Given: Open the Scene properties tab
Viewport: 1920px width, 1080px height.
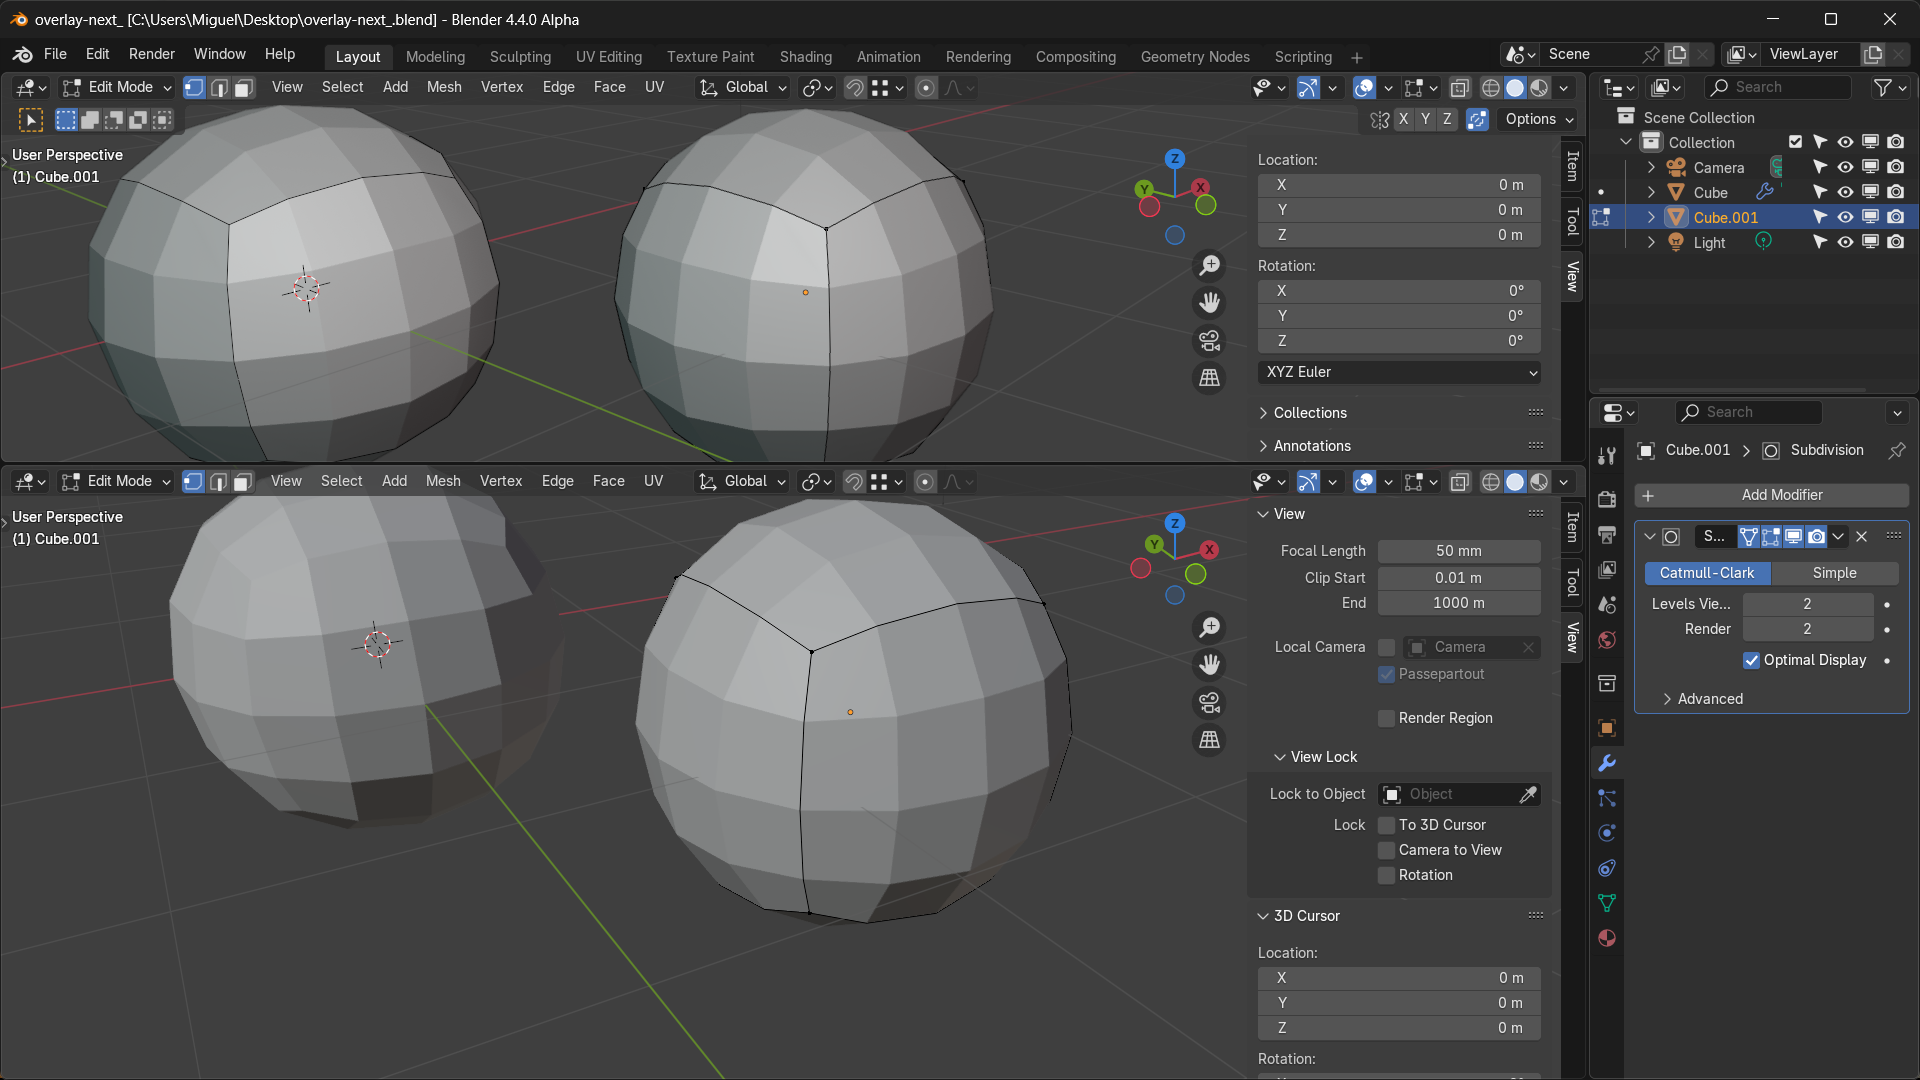Looking at the screenshot, I should 1607,605.
